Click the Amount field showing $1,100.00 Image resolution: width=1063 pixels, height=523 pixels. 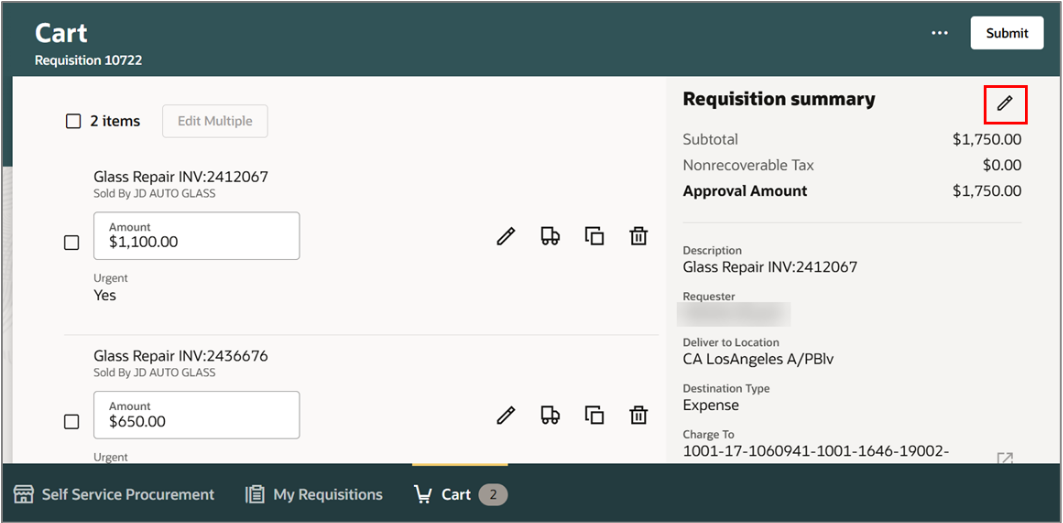[x=197, y=235]
